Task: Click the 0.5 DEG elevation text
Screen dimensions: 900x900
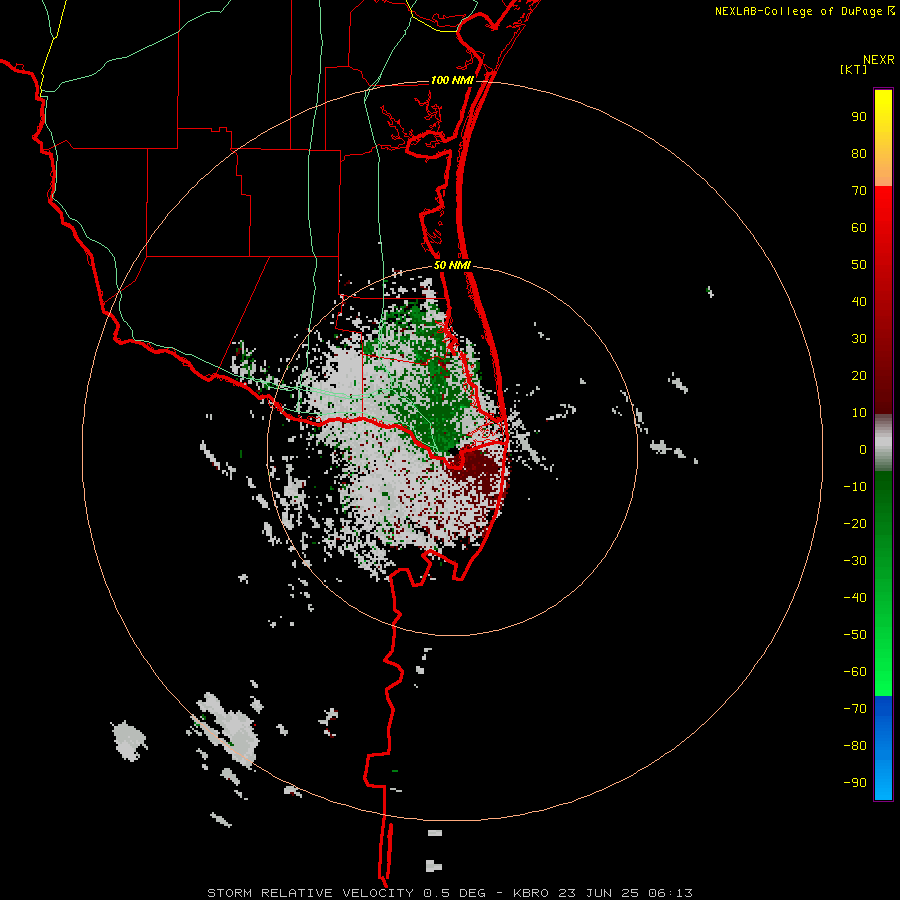Action: tap(455, 893)
